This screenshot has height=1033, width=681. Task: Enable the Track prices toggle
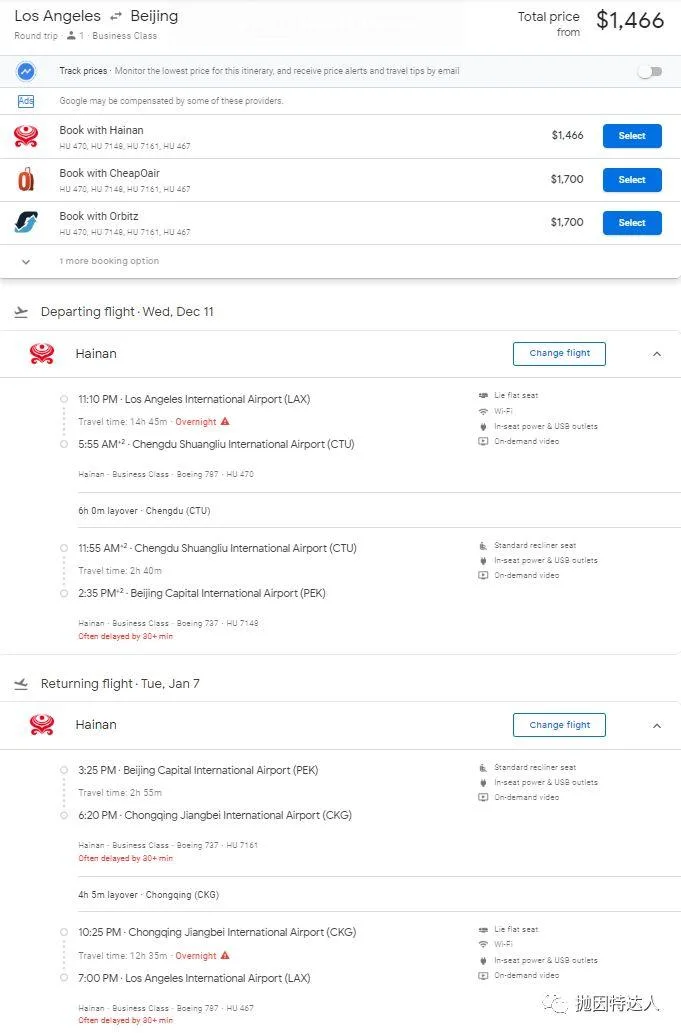(x=649, y=71)
